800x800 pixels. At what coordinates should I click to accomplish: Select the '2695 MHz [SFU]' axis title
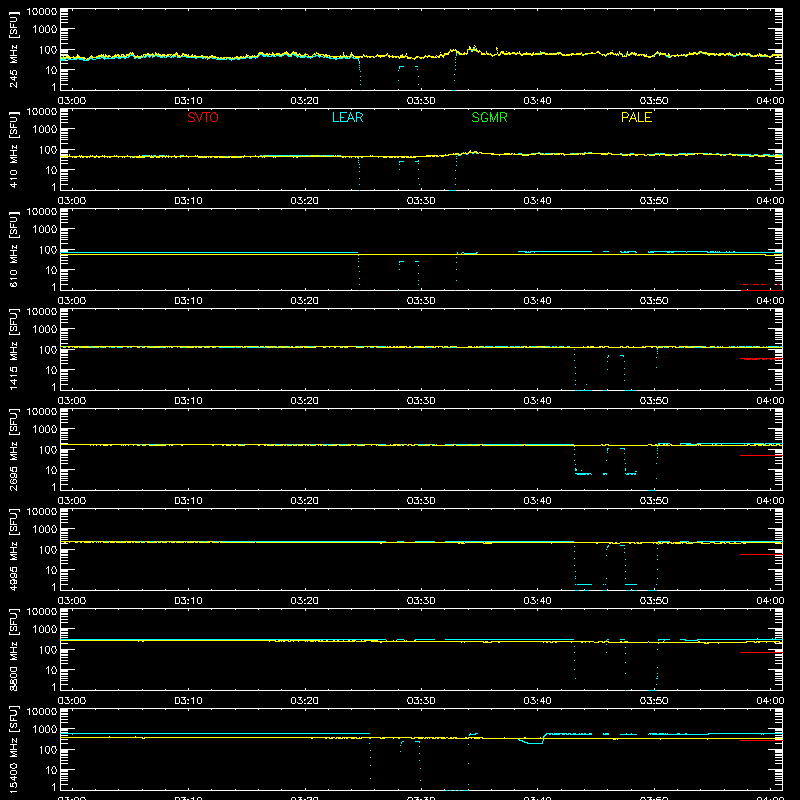tap(13, 450)
